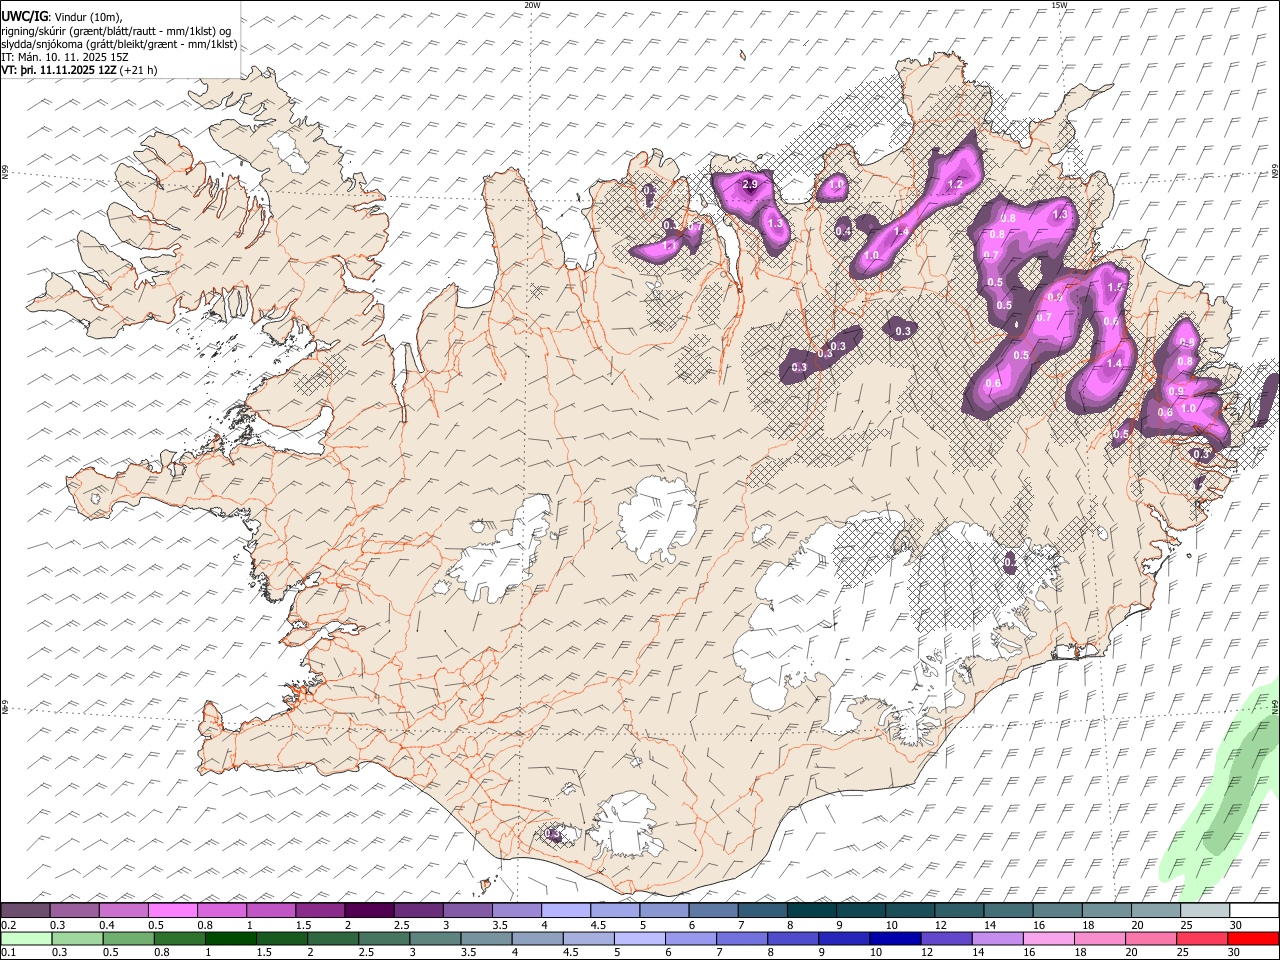Click the "15W" longitude label at top edge

pos(1059,5)
